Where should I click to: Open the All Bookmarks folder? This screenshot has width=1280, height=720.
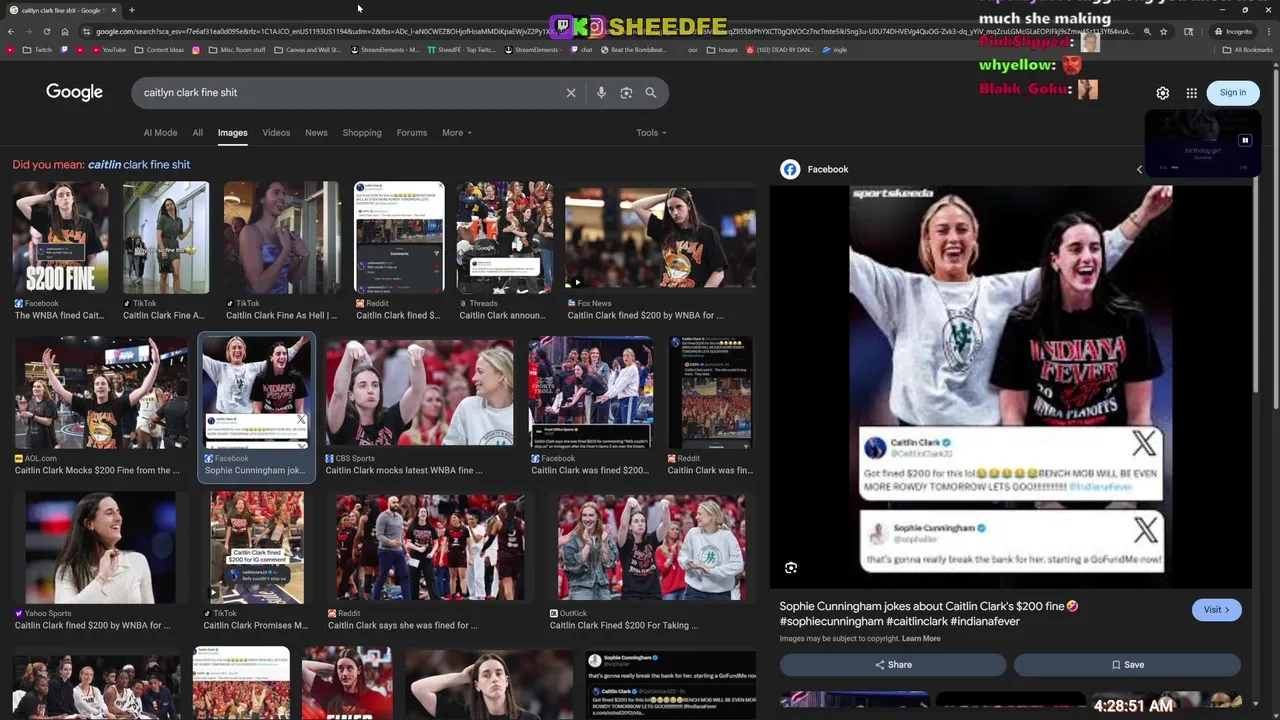pos(1248,49)
